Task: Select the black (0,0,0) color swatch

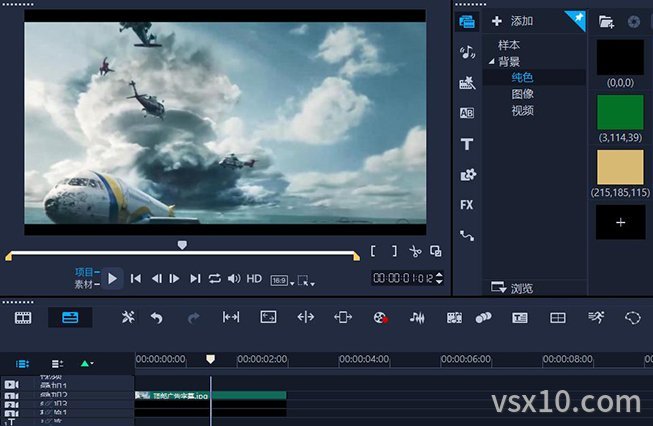Action: pos(620,57)
